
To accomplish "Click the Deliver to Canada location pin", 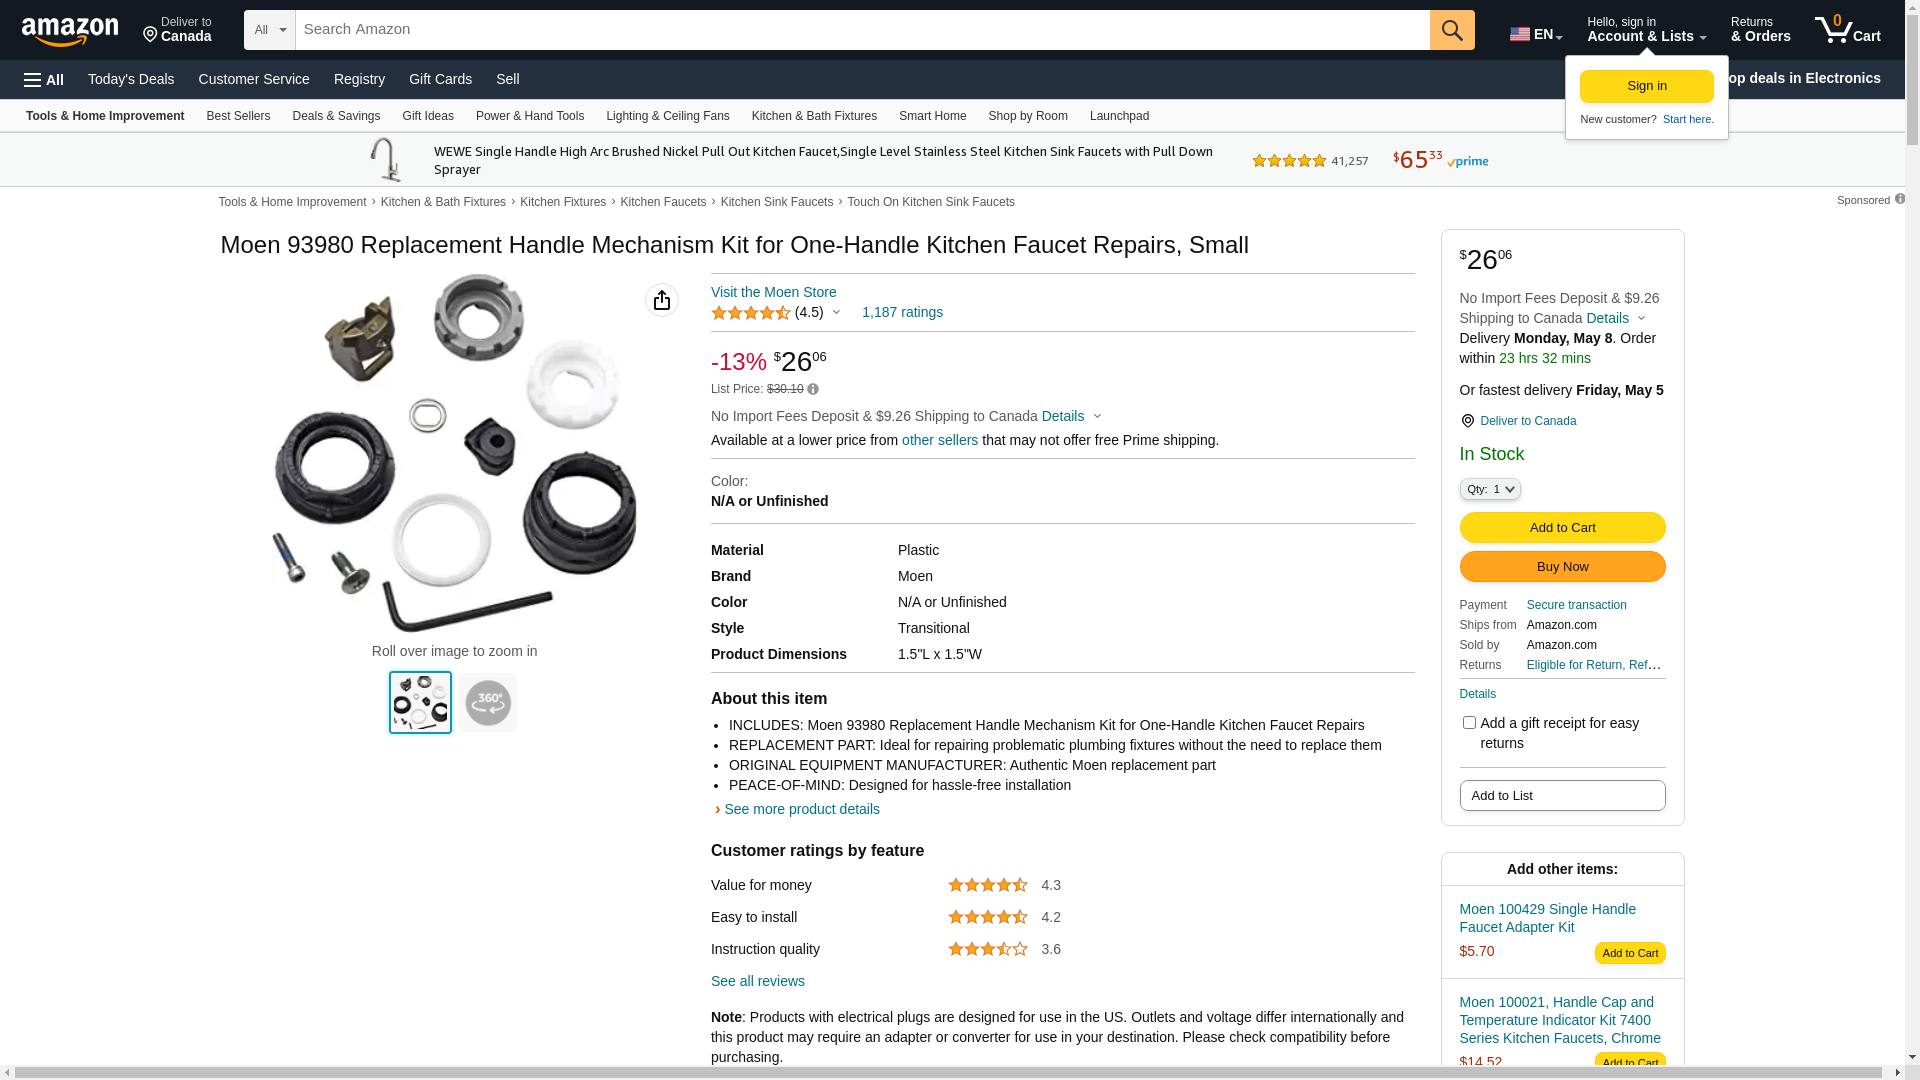I will [1467, 421].
